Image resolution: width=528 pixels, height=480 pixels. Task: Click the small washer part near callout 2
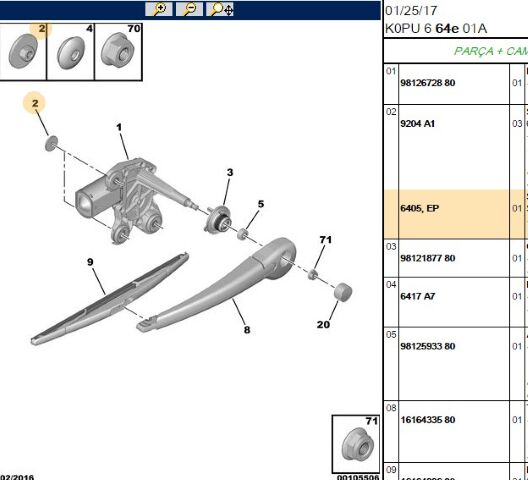pyautogui.click(x=51, y=143)
